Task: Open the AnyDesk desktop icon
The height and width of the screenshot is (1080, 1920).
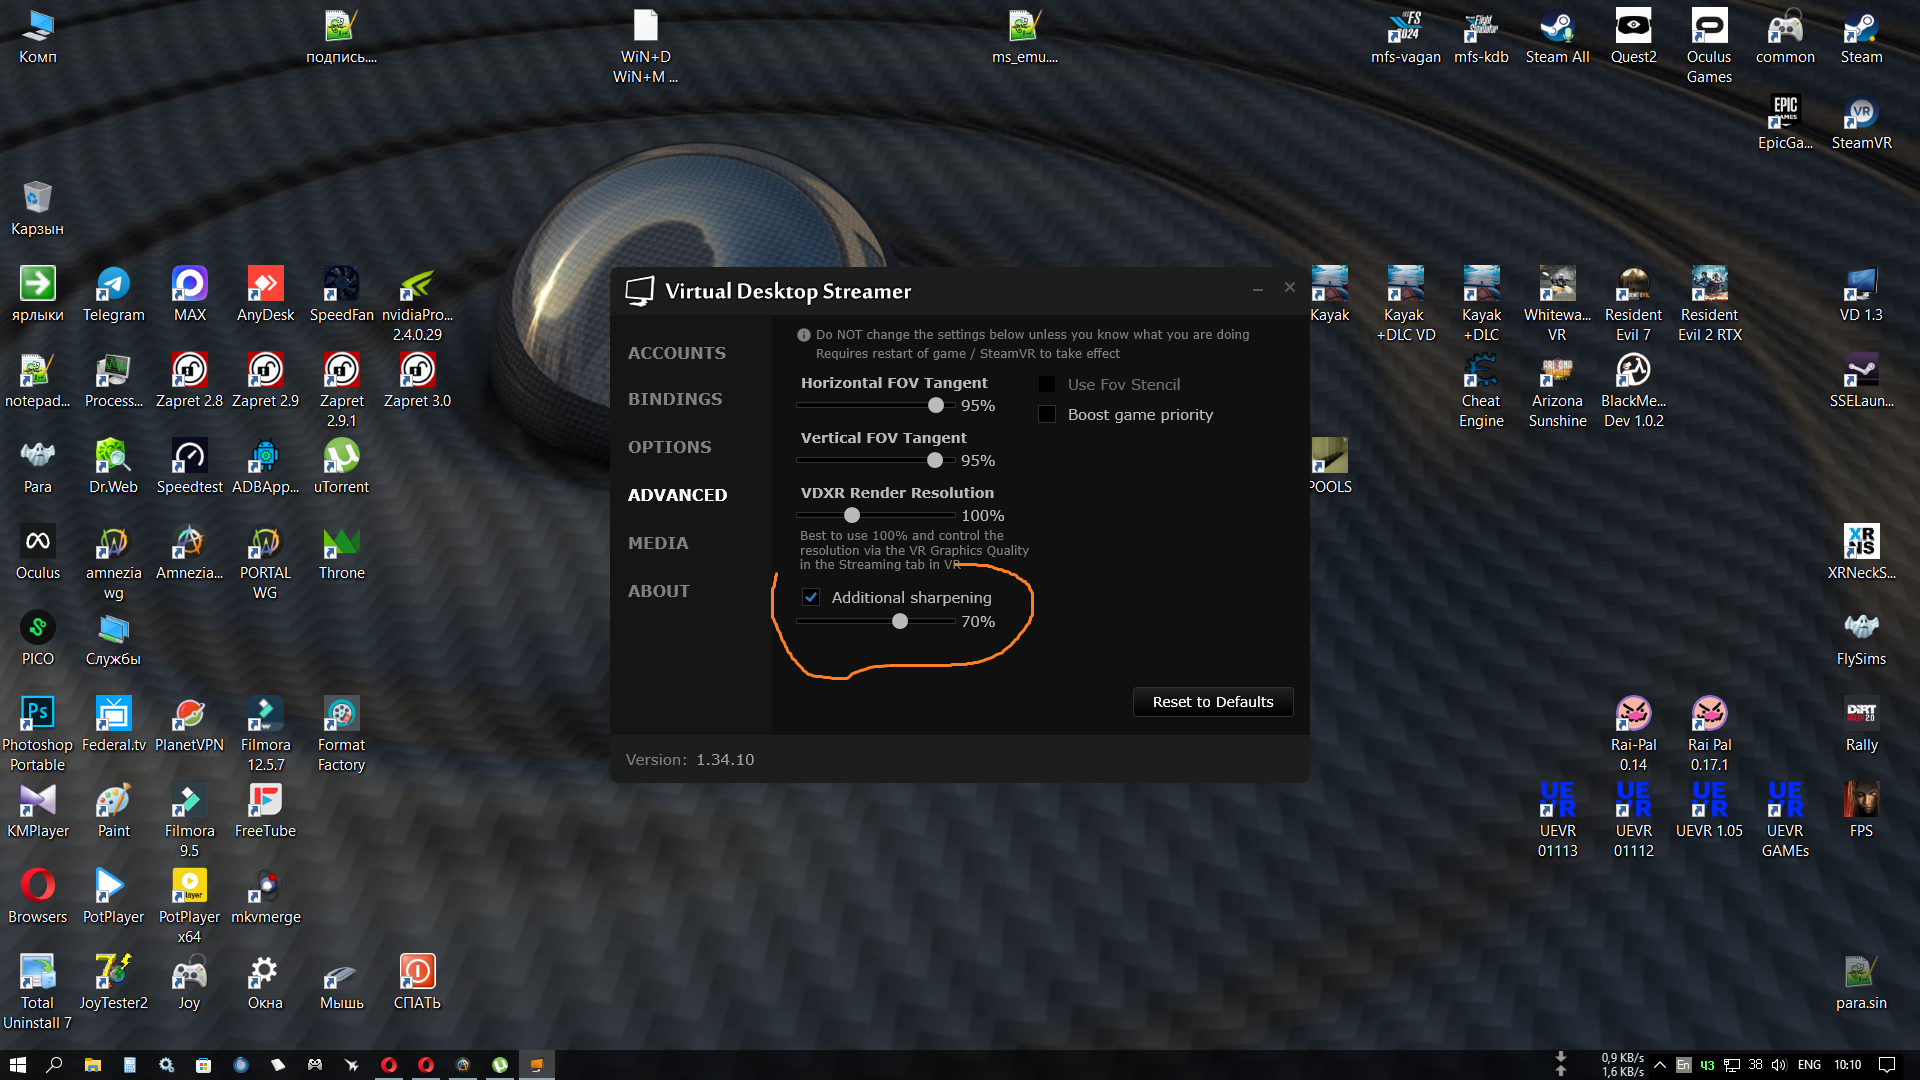Action: (x=265, y=285)
